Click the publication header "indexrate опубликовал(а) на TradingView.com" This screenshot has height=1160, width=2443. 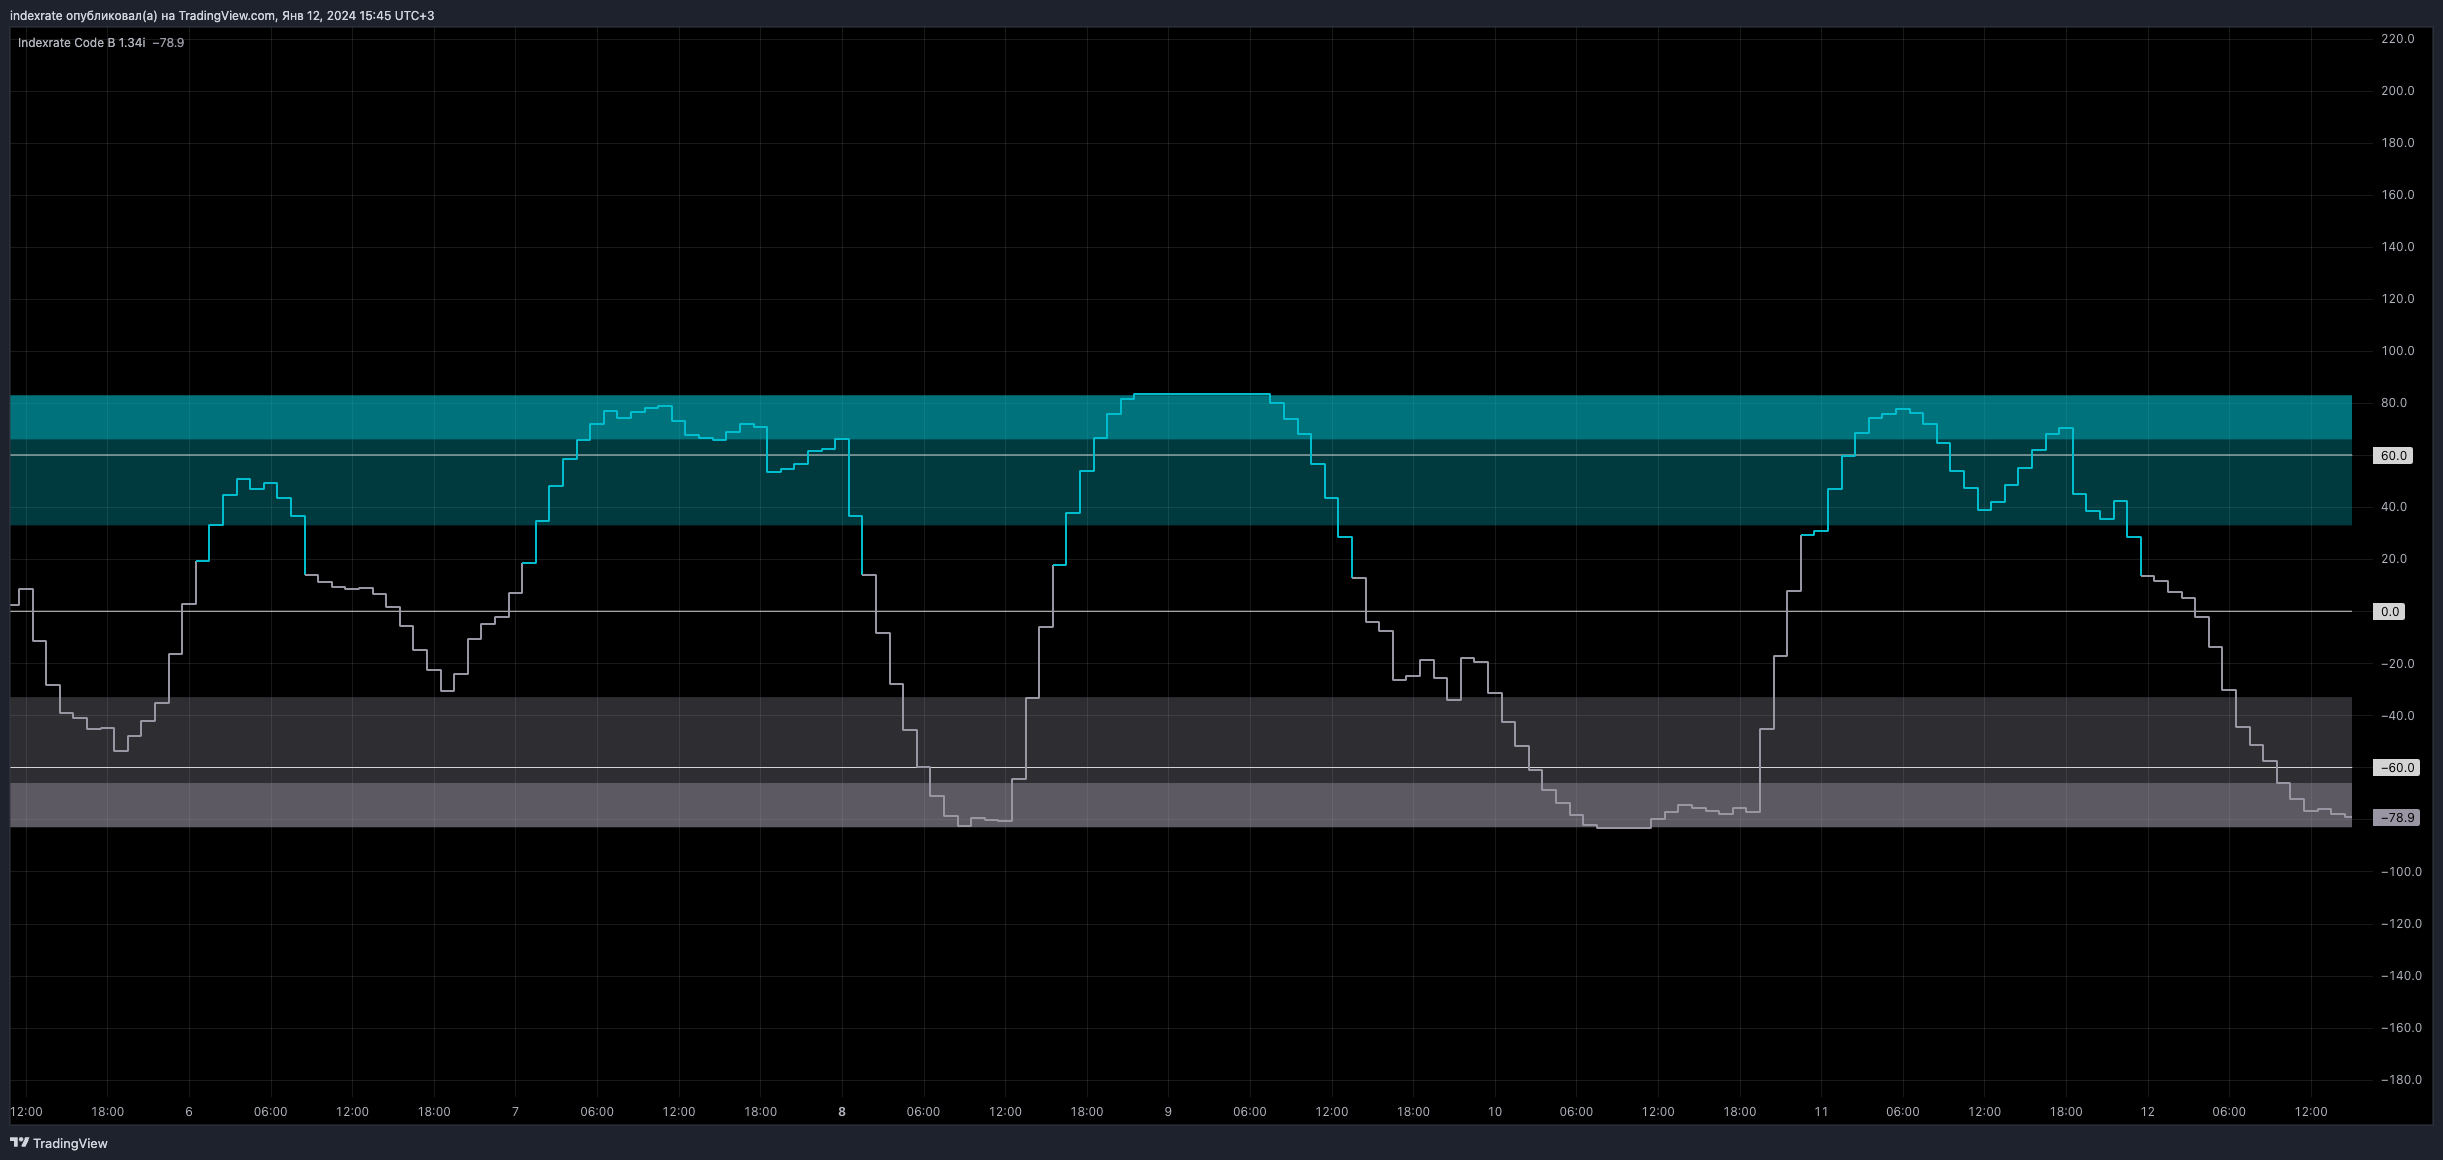143,16
